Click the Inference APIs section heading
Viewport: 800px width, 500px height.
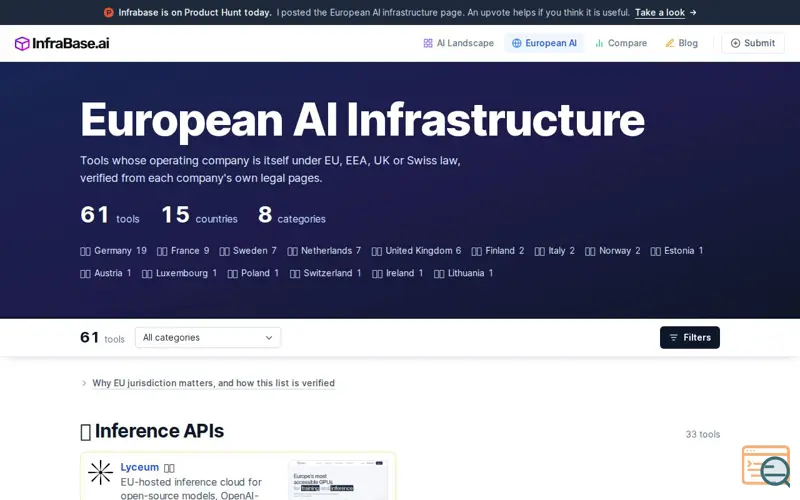point(152,432)
